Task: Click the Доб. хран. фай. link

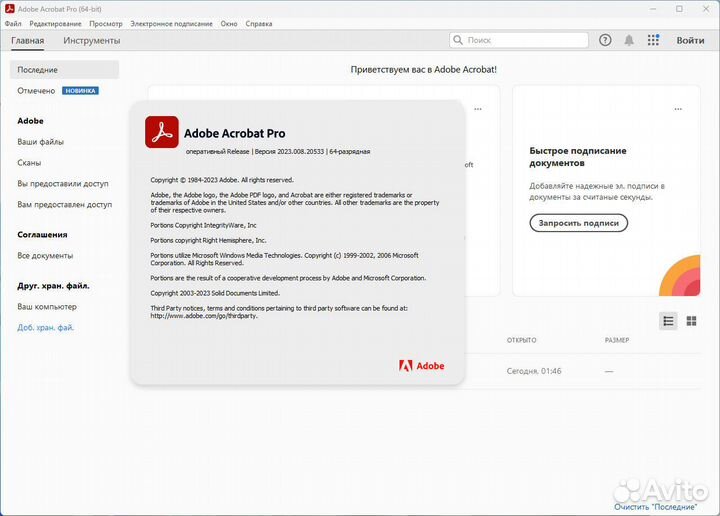Action: pyautogui.click(x=45, y=327)
